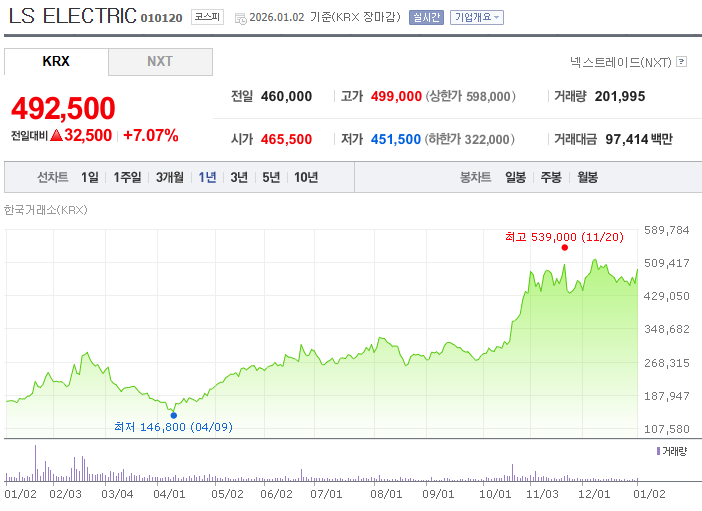
Task: Select the 3개월 line chart period
Action: [x=170, y=177]
